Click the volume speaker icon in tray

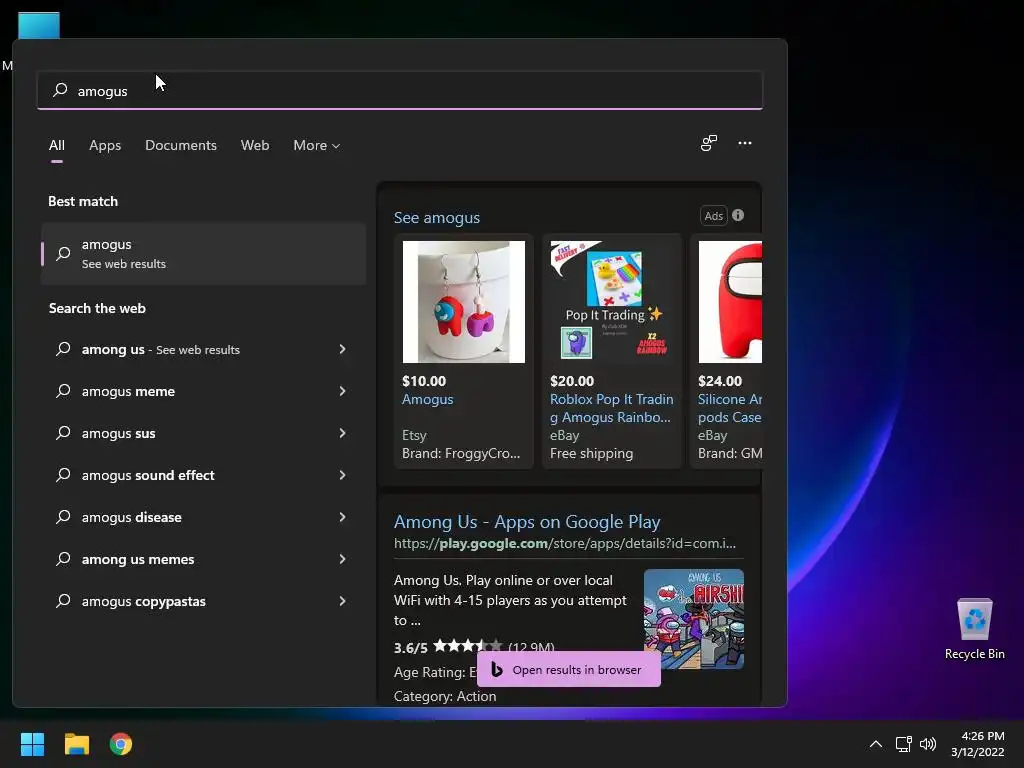(x=927, y=744)
